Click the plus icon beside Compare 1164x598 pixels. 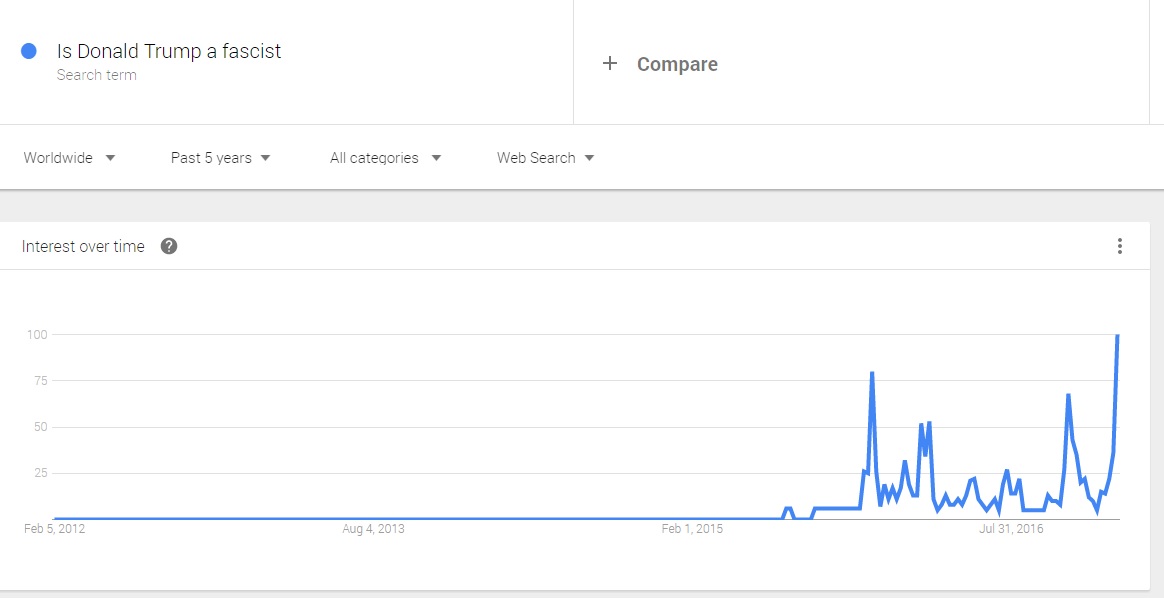[609, 64]
